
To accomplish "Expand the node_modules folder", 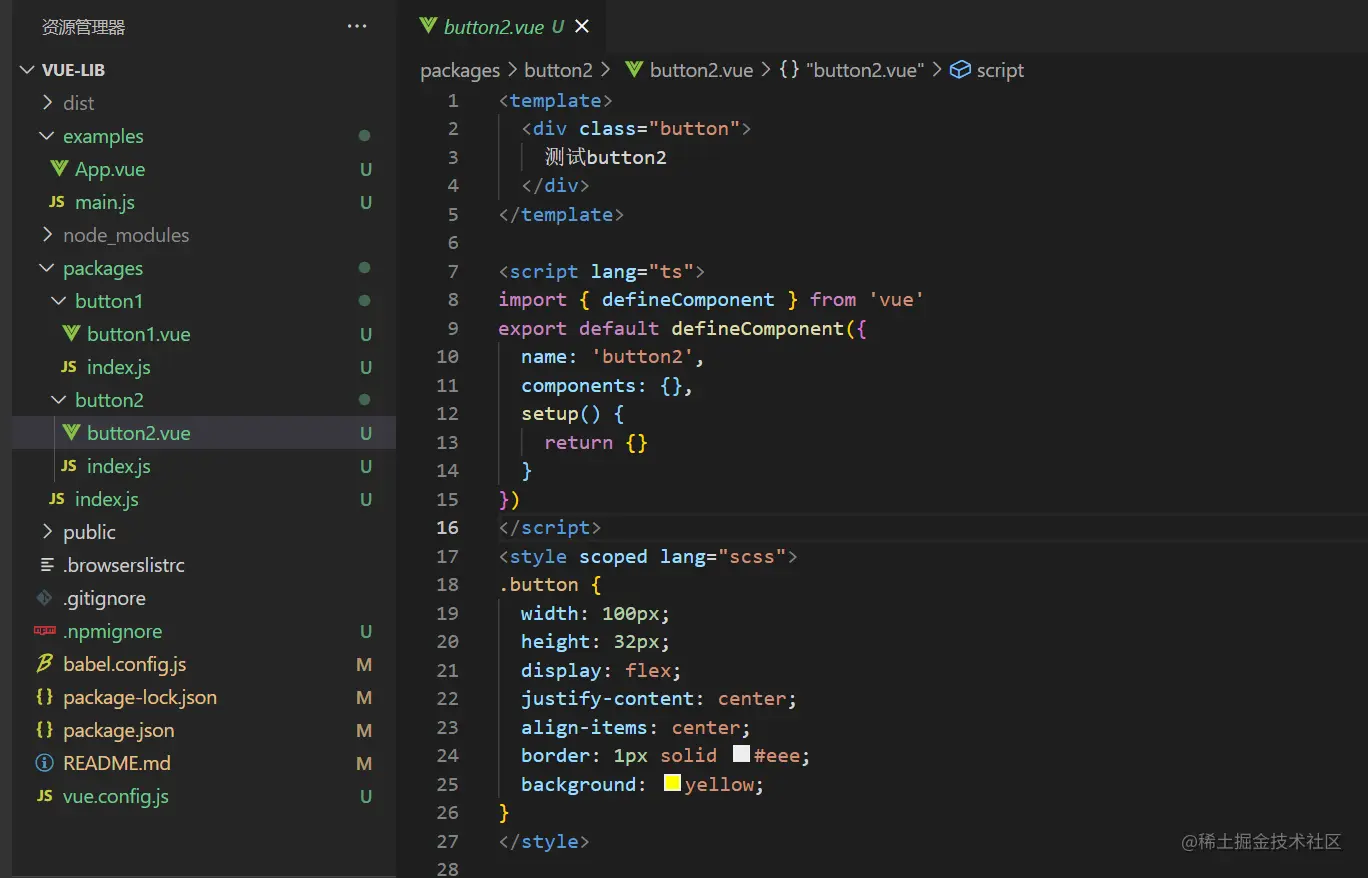I will click(47, 235).
